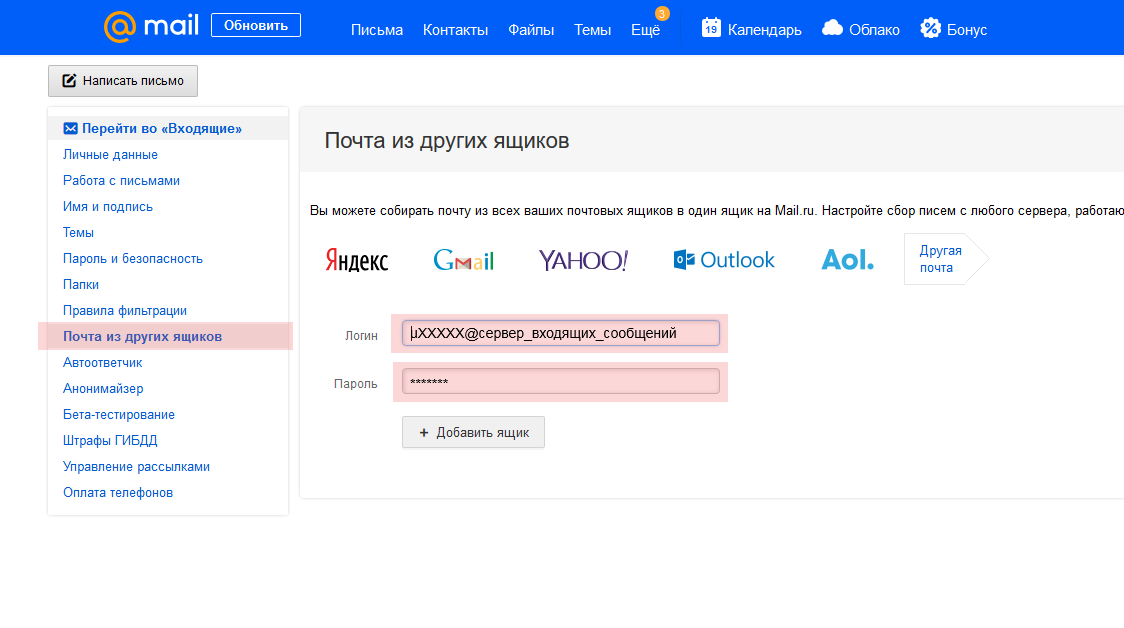The width and height of the screenshot is (1124, 628).
Task: Select the Outlook provider logo
Action: pos(724,260)
